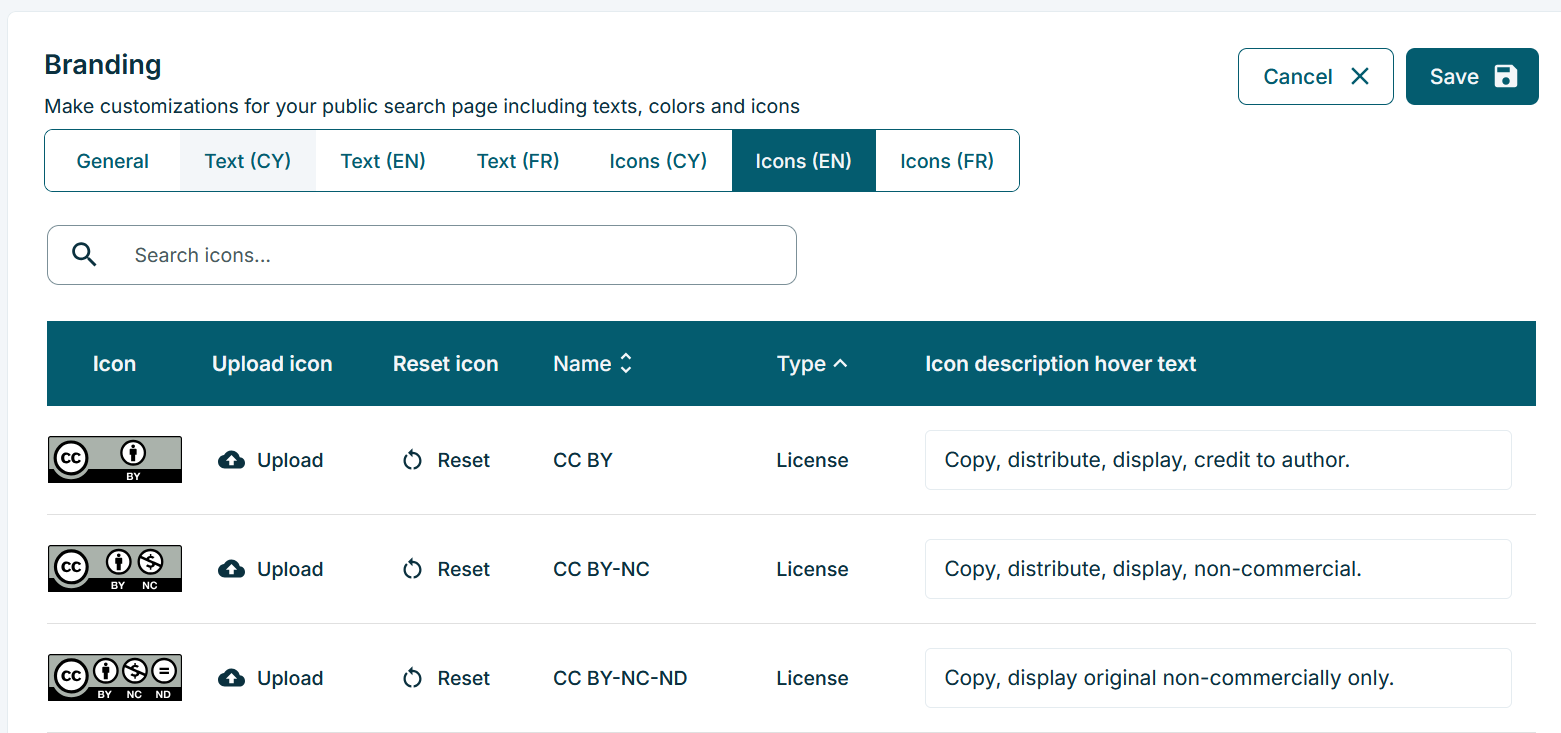This screenshot has height=733, width=1561.
Task: Open the Icons (CY) tab
Action: pyautogui.click(x=657, y=160)
